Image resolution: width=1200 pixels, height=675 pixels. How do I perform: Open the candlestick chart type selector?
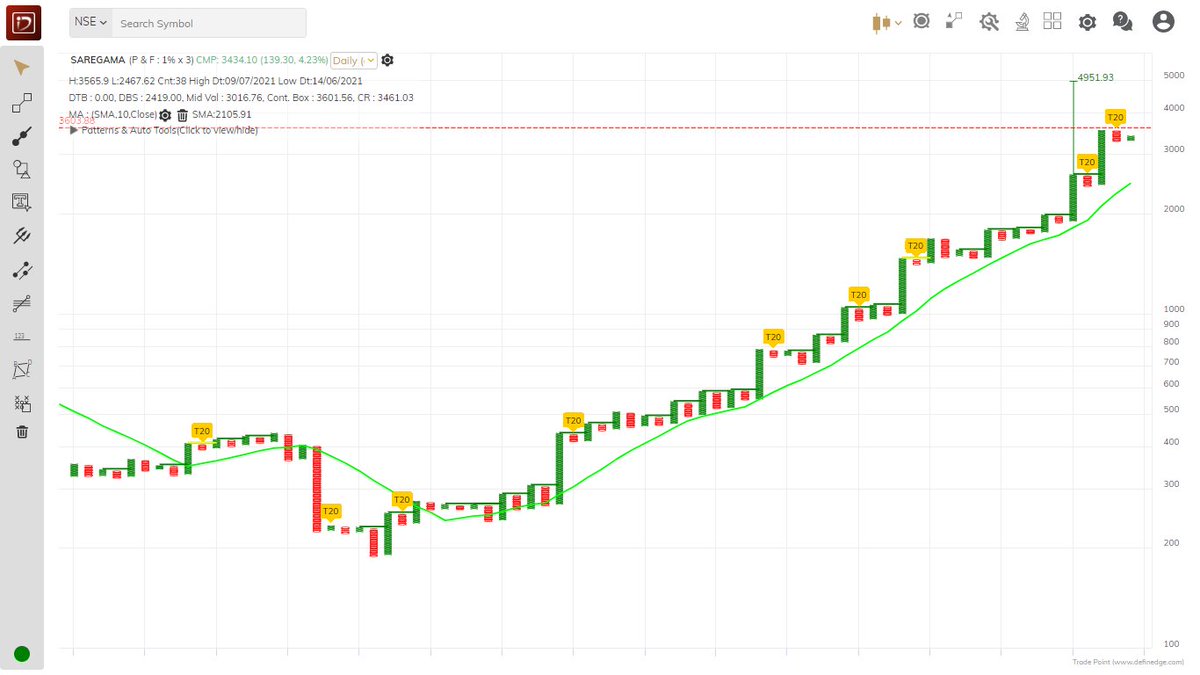886,22
